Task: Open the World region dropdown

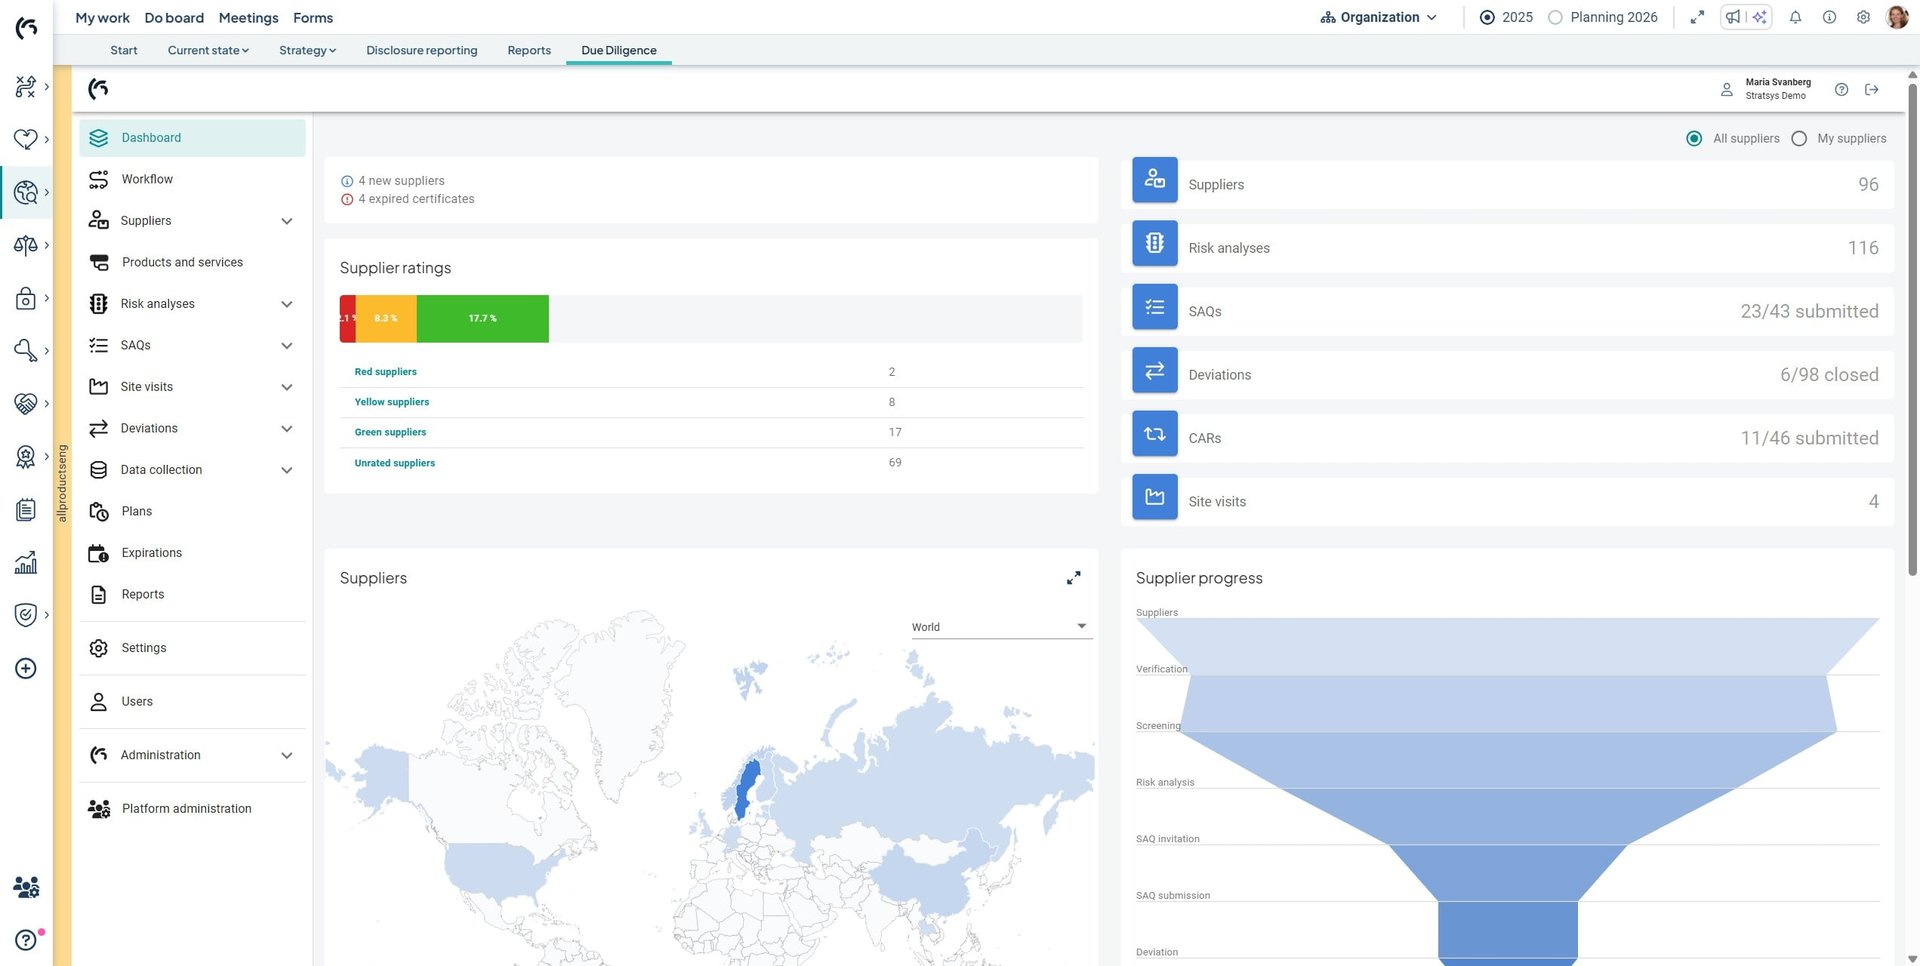Action: (x=998, y=627)
